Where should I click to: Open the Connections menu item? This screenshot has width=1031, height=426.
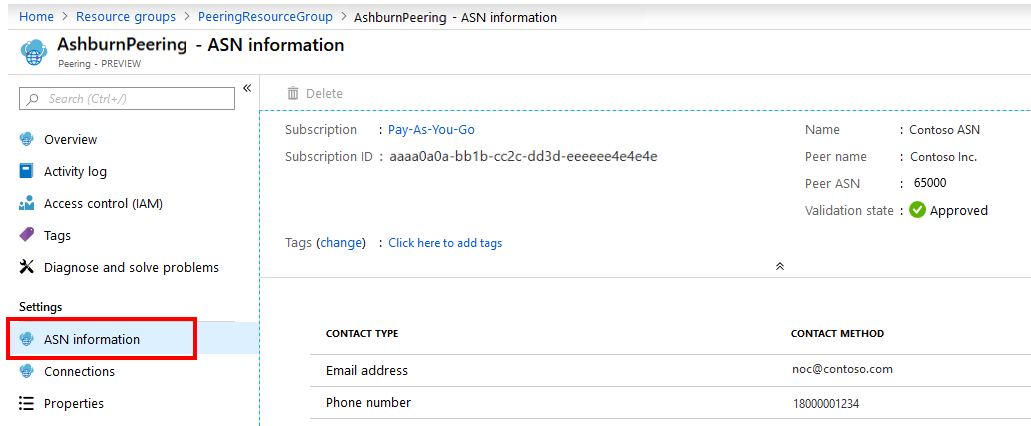pyautogui.click(x=79, y=371)
